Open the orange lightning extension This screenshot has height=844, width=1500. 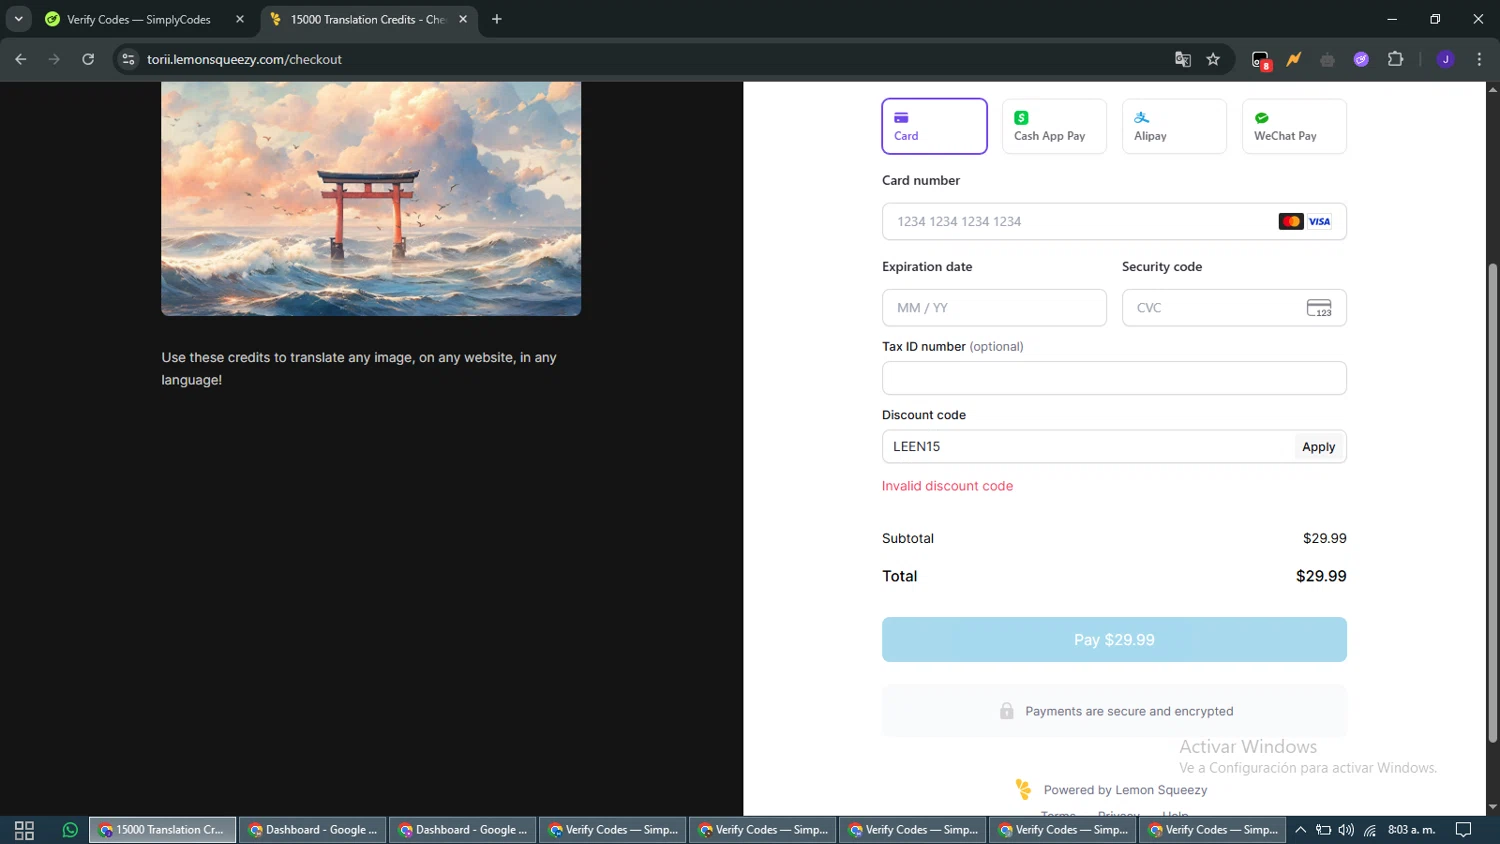pos(1294,59)
